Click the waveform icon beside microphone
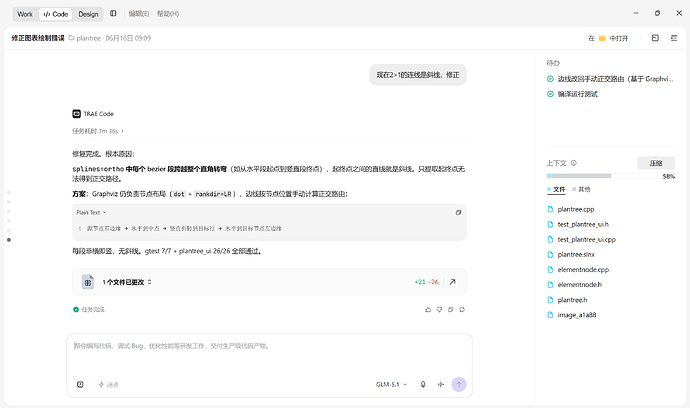 click(x=440, y=385)
